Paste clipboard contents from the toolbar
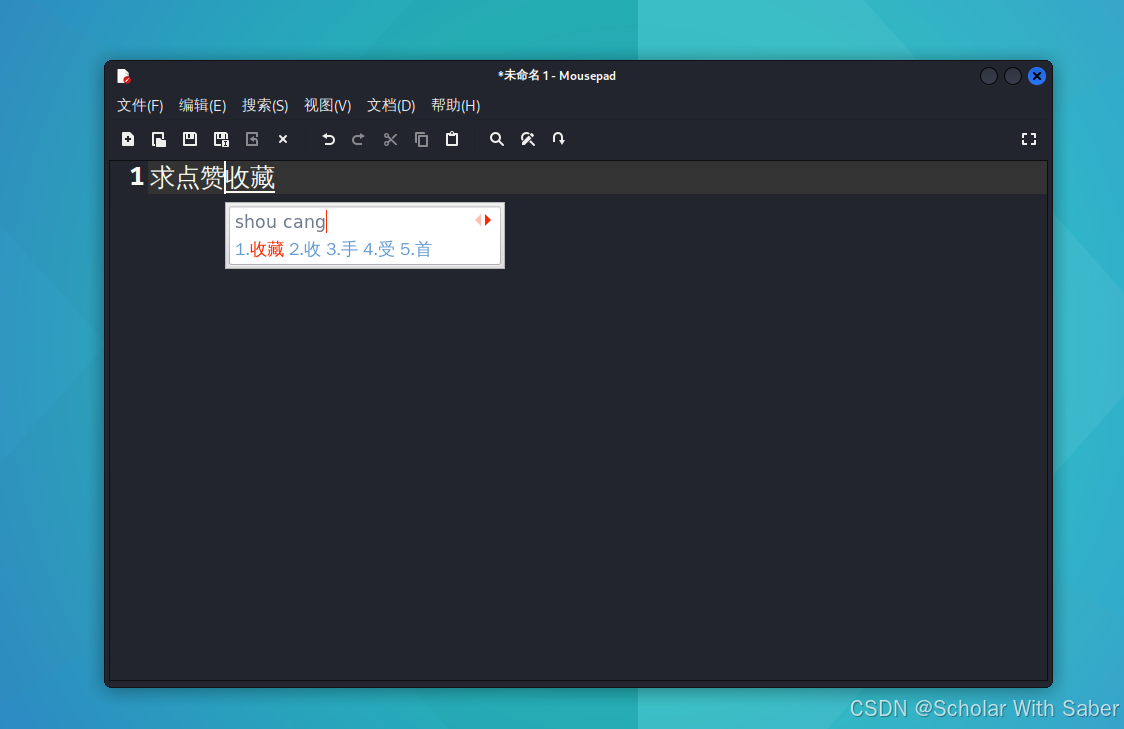Screen dimensions: 1124x729 point(452,139)
